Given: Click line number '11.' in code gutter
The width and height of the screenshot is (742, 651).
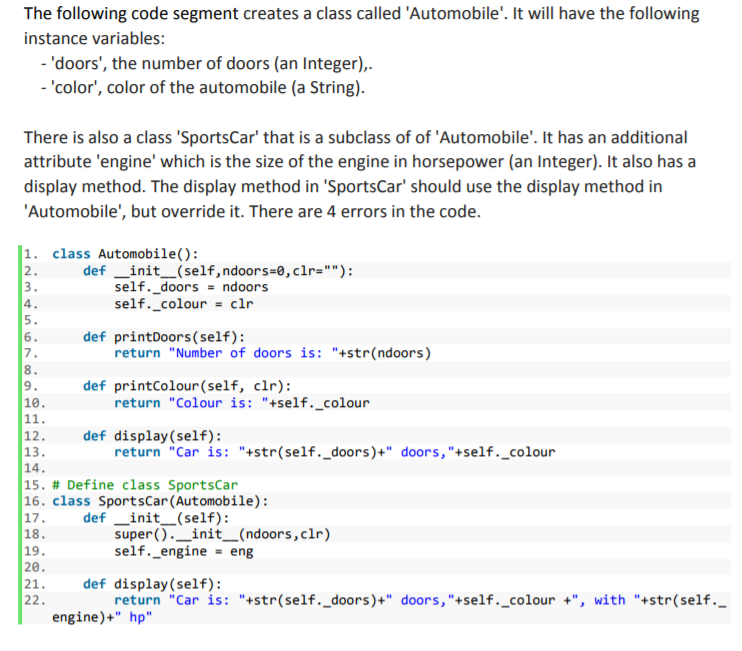Looking at the screenshot, I should (35, 419).
